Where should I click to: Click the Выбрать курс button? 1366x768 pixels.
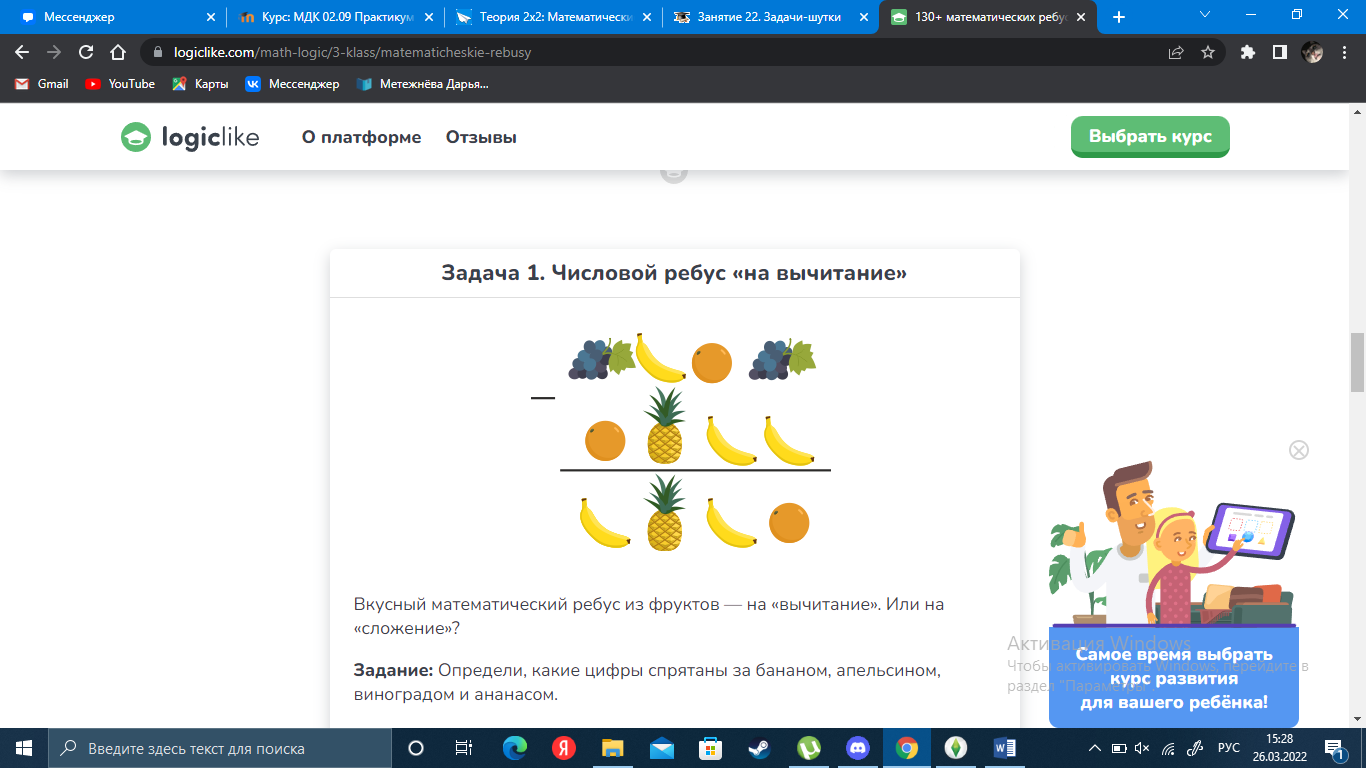click(x=1150, y=137)
